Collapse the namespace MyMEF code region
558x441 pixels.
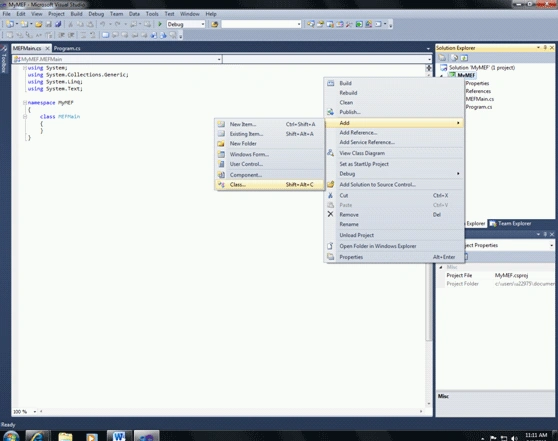(25, 103)
